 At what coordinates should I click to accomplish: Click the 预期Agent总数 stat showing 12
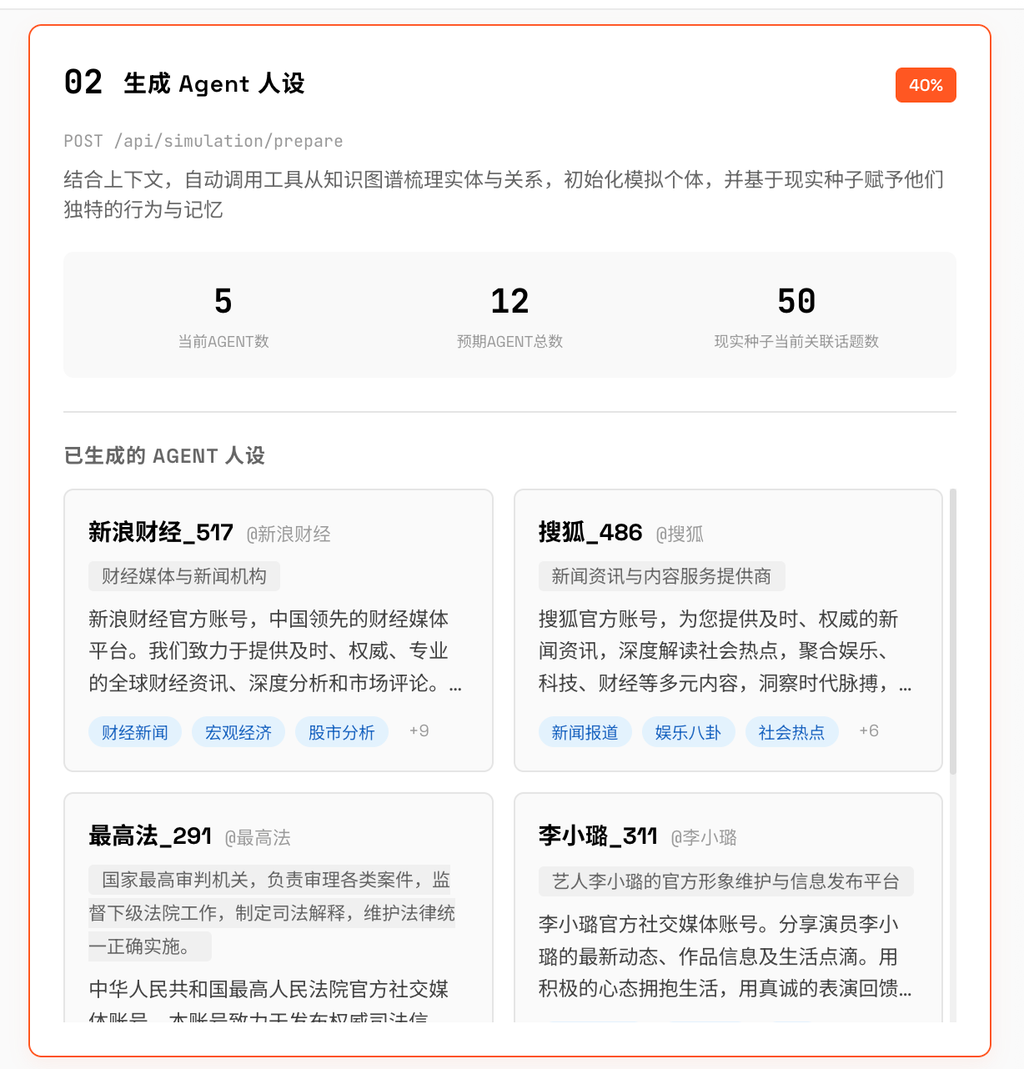click(510, 314)
